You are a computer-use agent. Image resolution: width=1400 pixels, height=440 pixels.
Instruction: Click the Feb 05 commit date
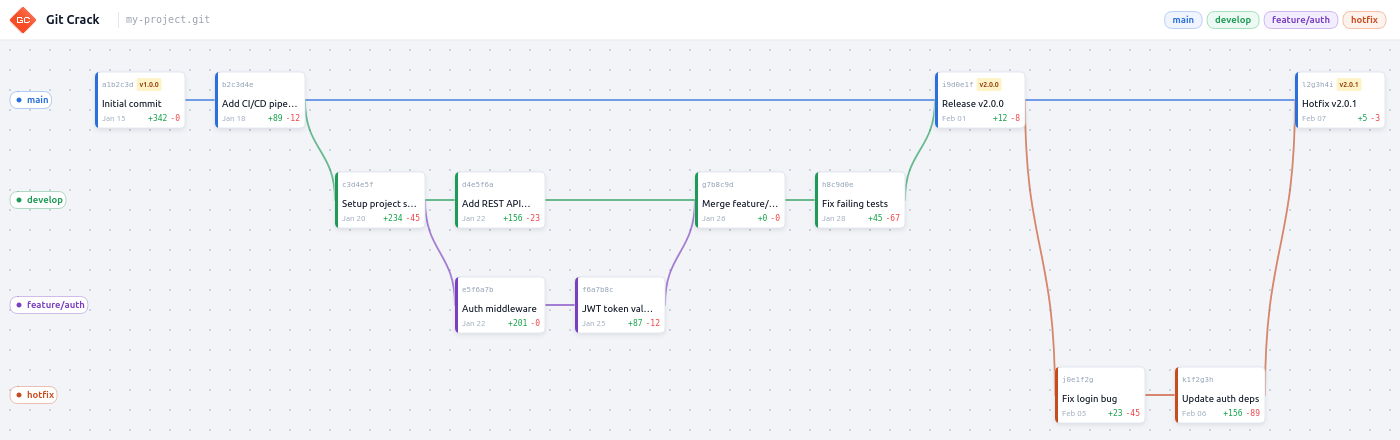coord(1074,413)
